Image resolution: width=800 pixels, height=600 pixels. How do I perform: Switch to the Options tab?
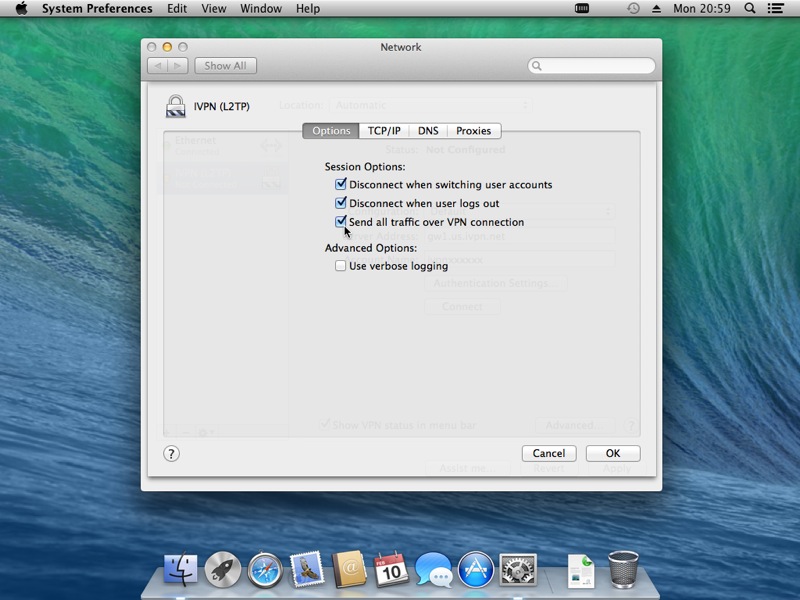pyautogui.click(x=331, y=131)
